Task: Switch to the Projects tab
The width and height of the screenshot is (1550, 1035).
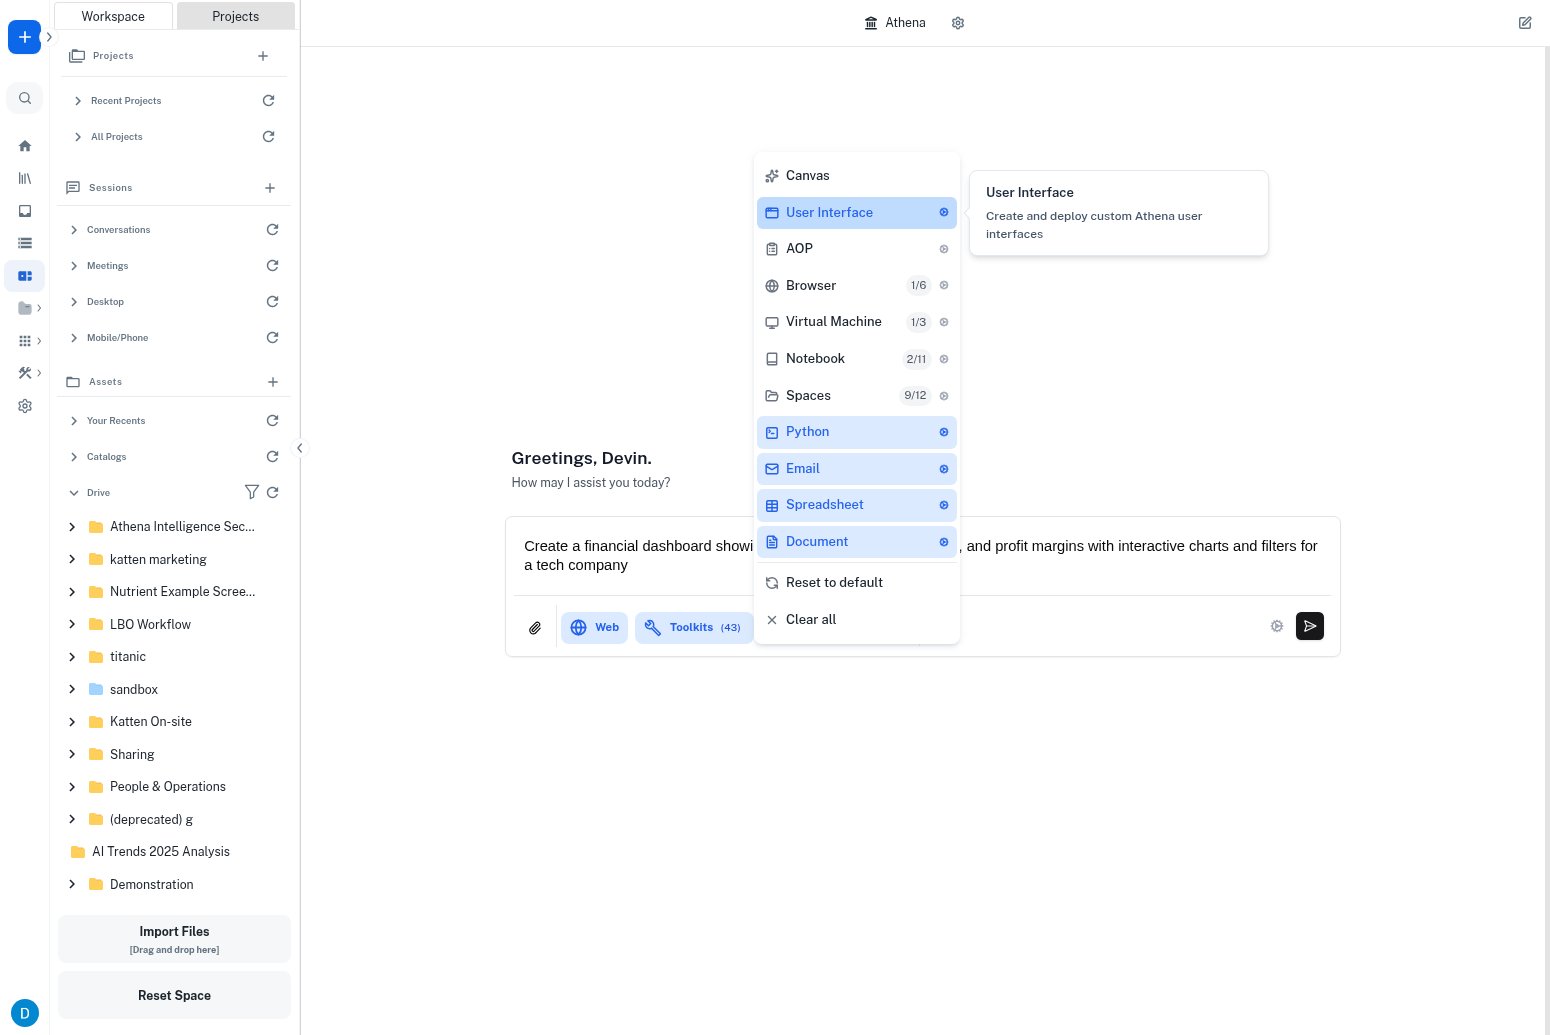Action: 236,16
